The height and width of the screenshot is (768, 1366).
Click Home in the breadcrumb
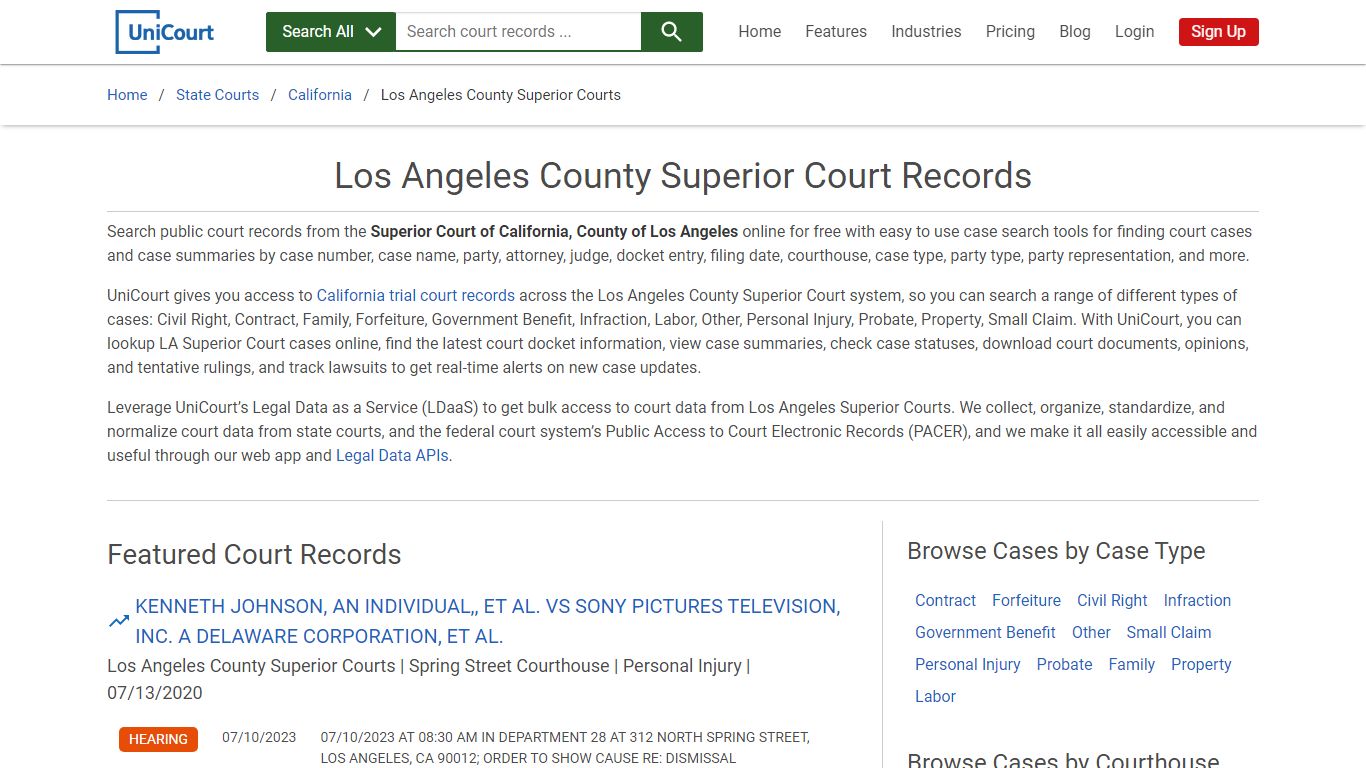click(127, 95)
